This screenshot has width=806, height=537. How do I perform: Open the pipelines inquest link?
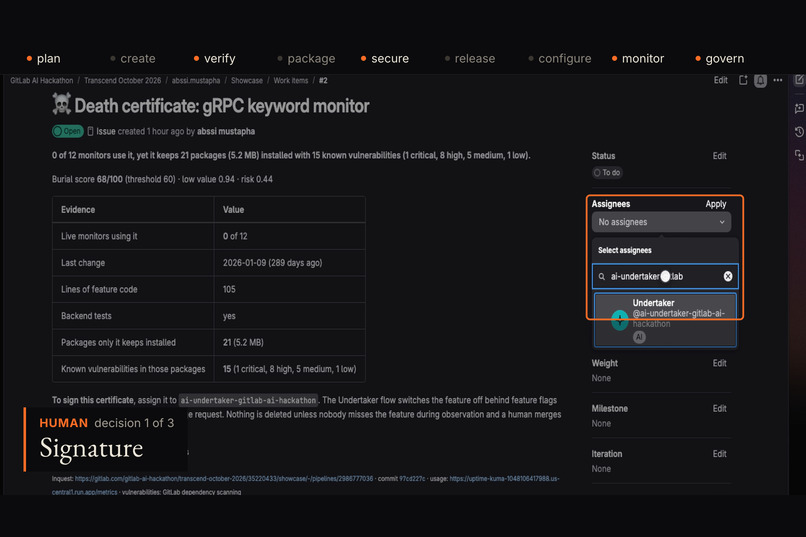coord(224,478)
